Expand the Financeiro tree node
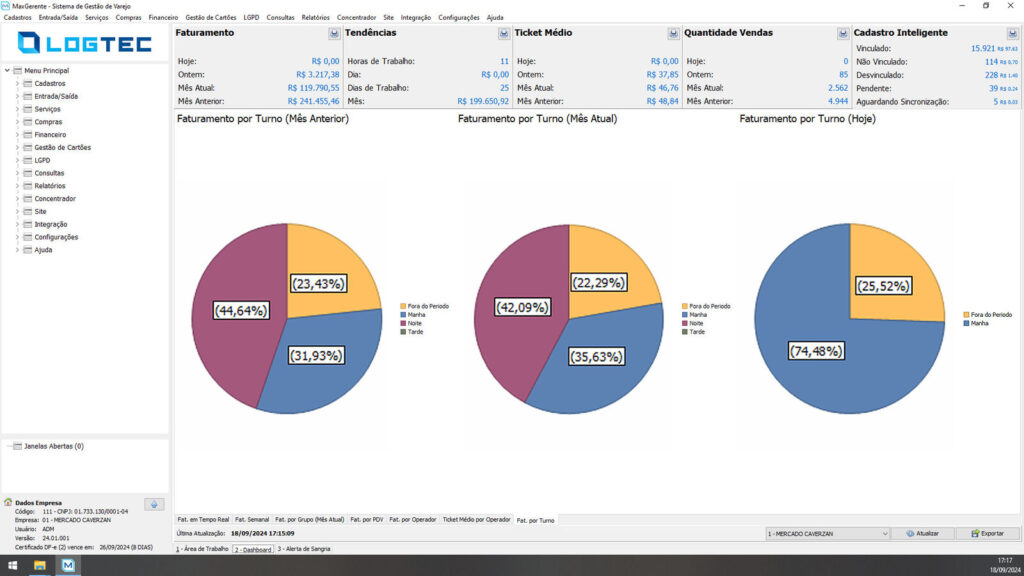The image size is (1024, 576). point(18,135)
